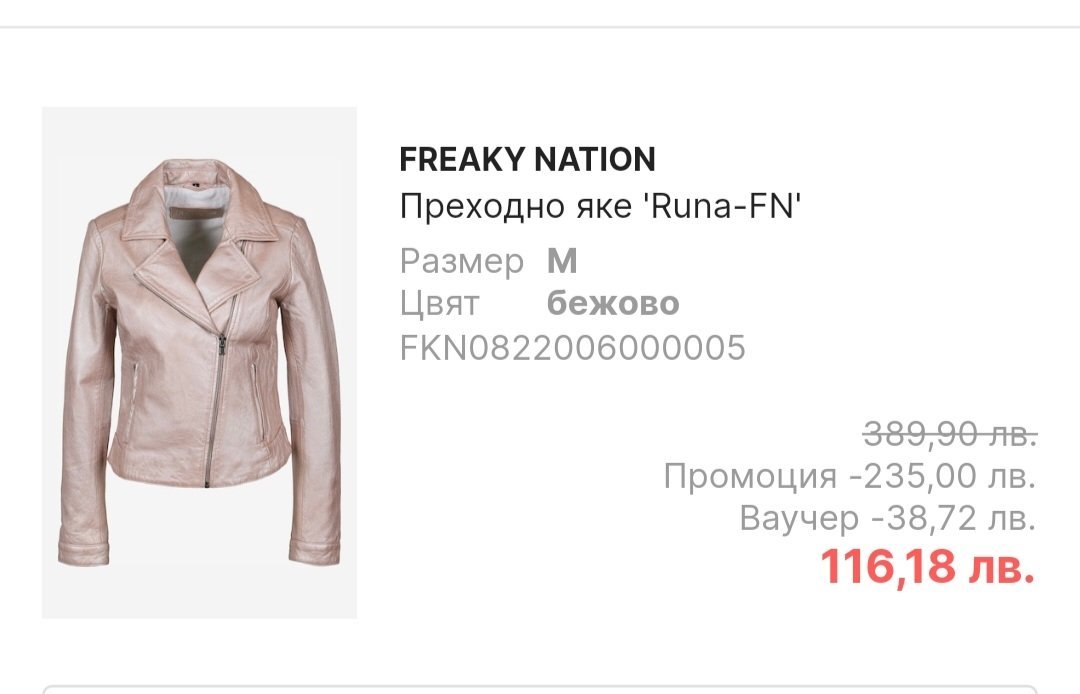Open the pink leather jacket product photo
This screenshot has width=1080, height=694.
[x=199, y=362]
